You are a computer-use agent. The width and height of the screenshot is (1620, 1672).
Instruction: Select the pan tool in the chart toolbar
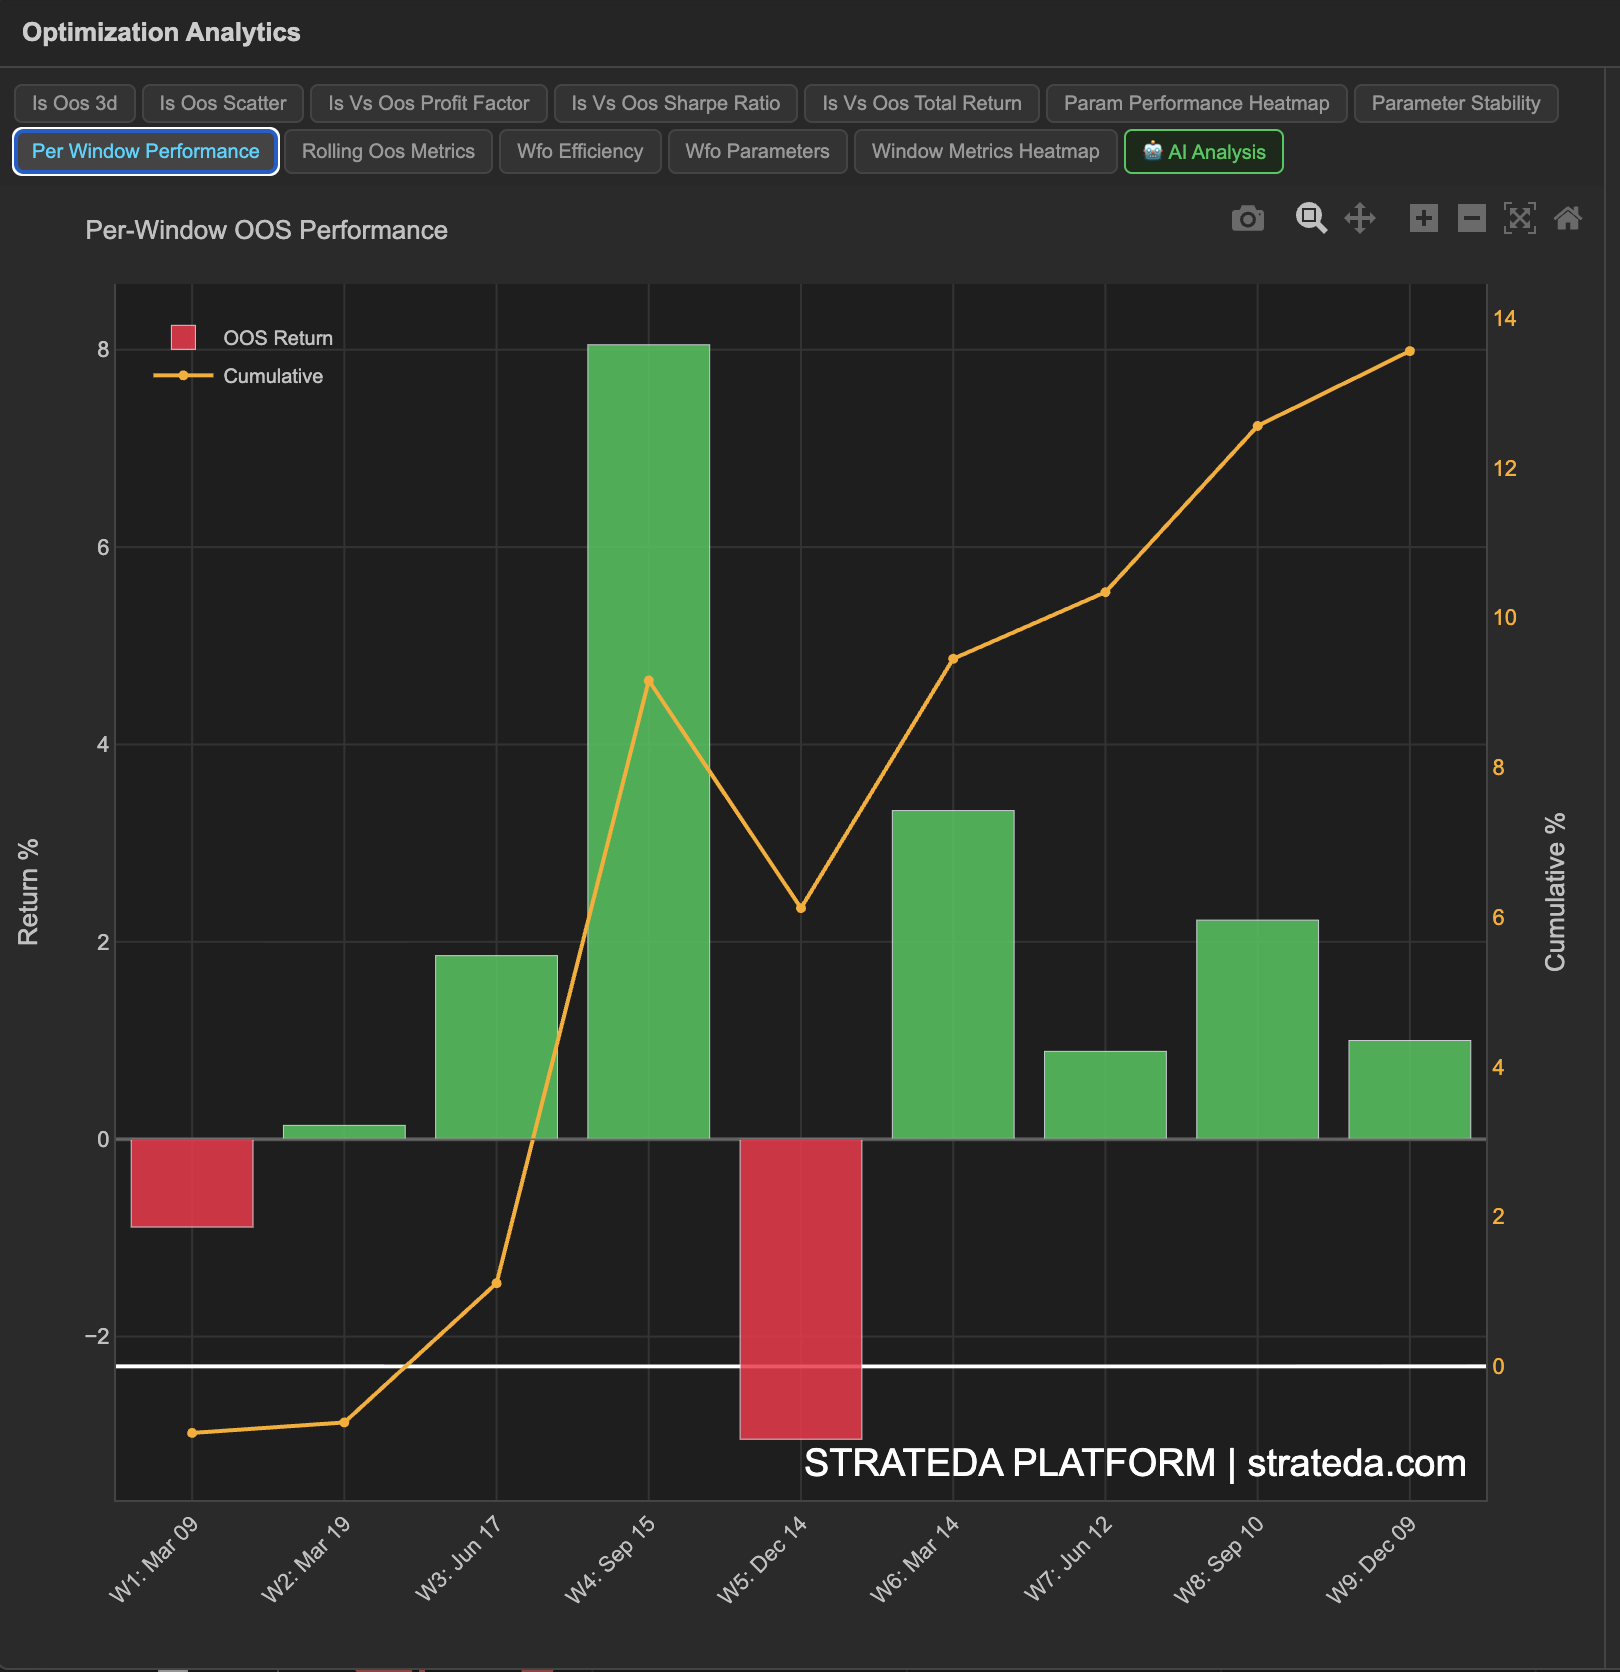coord(1362,218)
